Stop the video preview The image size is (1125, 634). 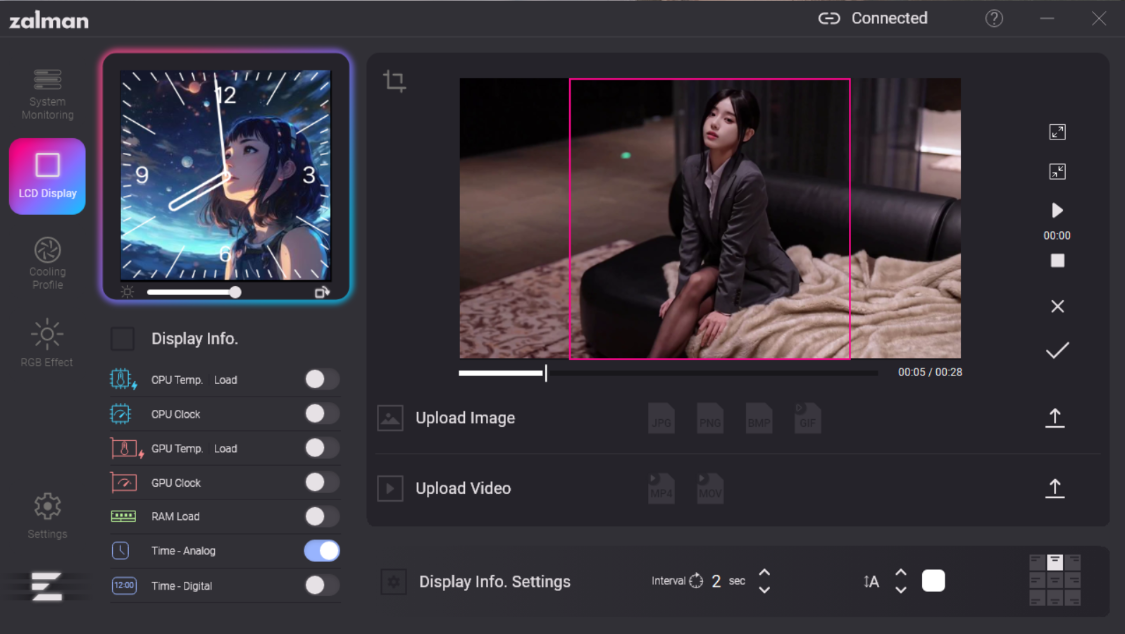pyautogui.click(x=1057, y=260)
